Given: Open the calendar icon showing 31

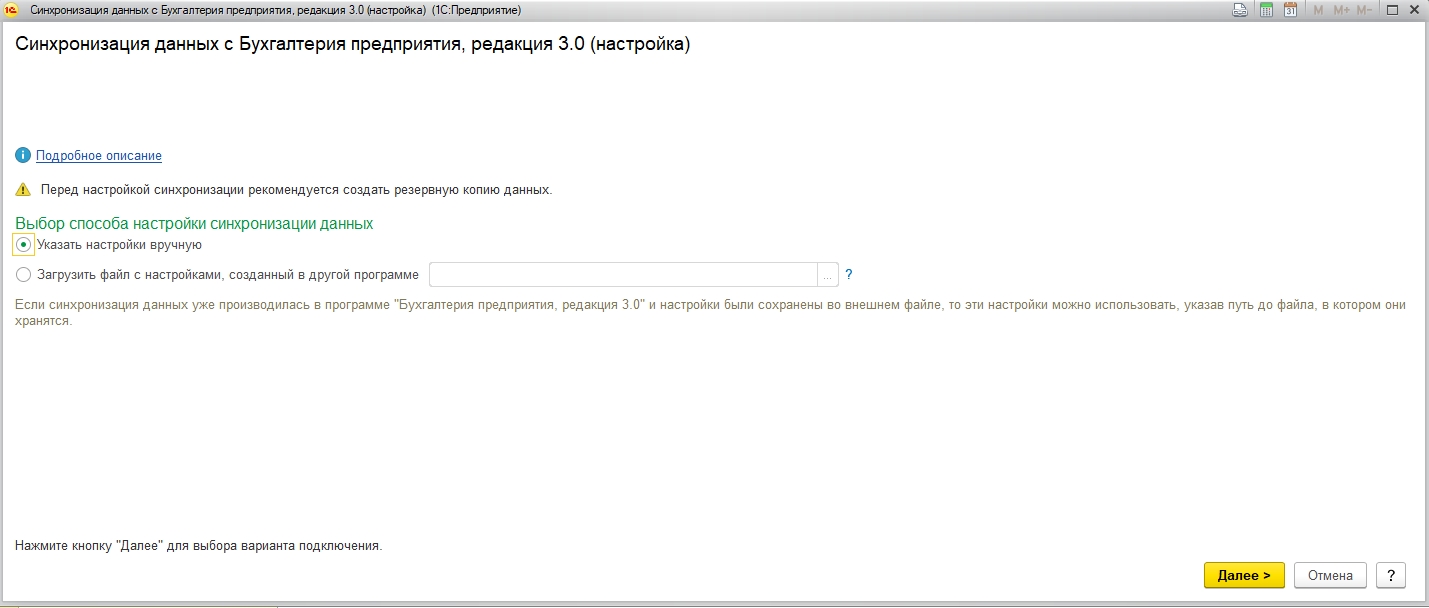Looking at the screenshot, I should (x=1290, y=10).
